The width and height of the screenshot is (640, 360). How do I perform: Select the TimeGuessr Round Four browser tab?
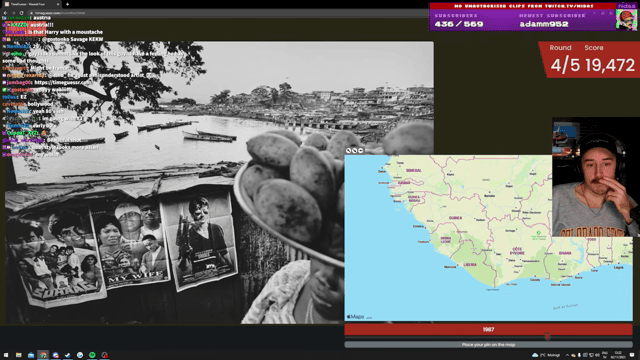pos(31,4)
